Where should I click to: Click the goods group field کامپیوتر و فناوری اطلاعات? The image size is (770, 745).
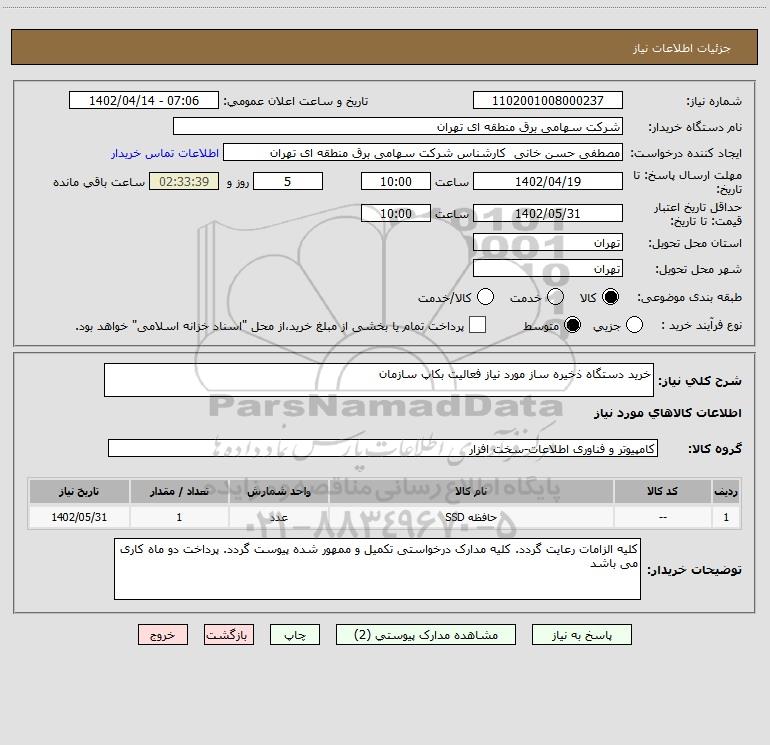click(383, 448)
